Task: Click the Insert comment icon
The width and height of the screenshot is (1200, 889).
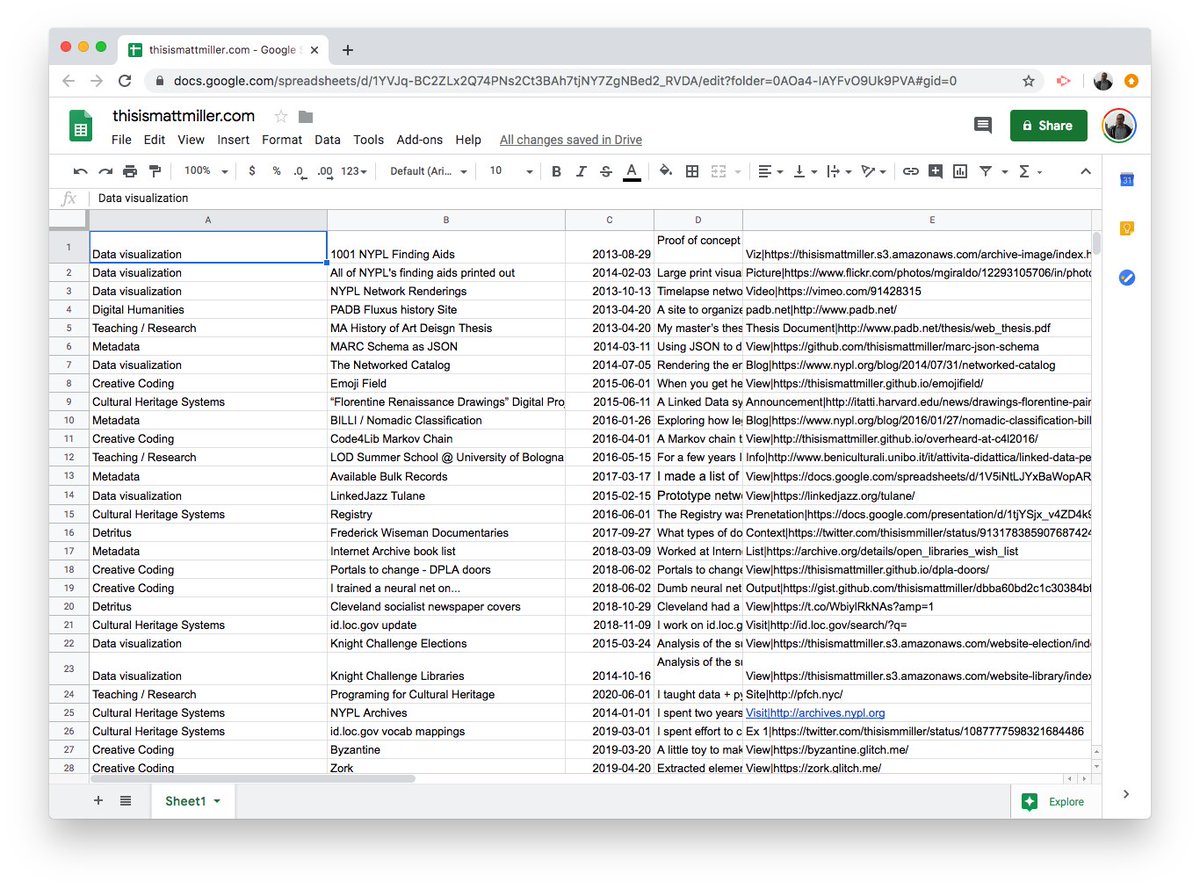Action: pos(935,172)
